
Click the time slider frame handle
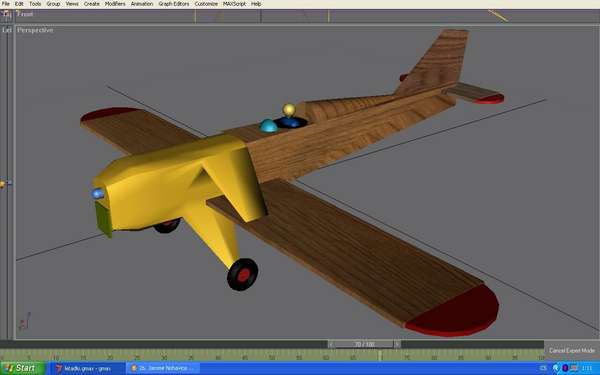pos(364,344)
